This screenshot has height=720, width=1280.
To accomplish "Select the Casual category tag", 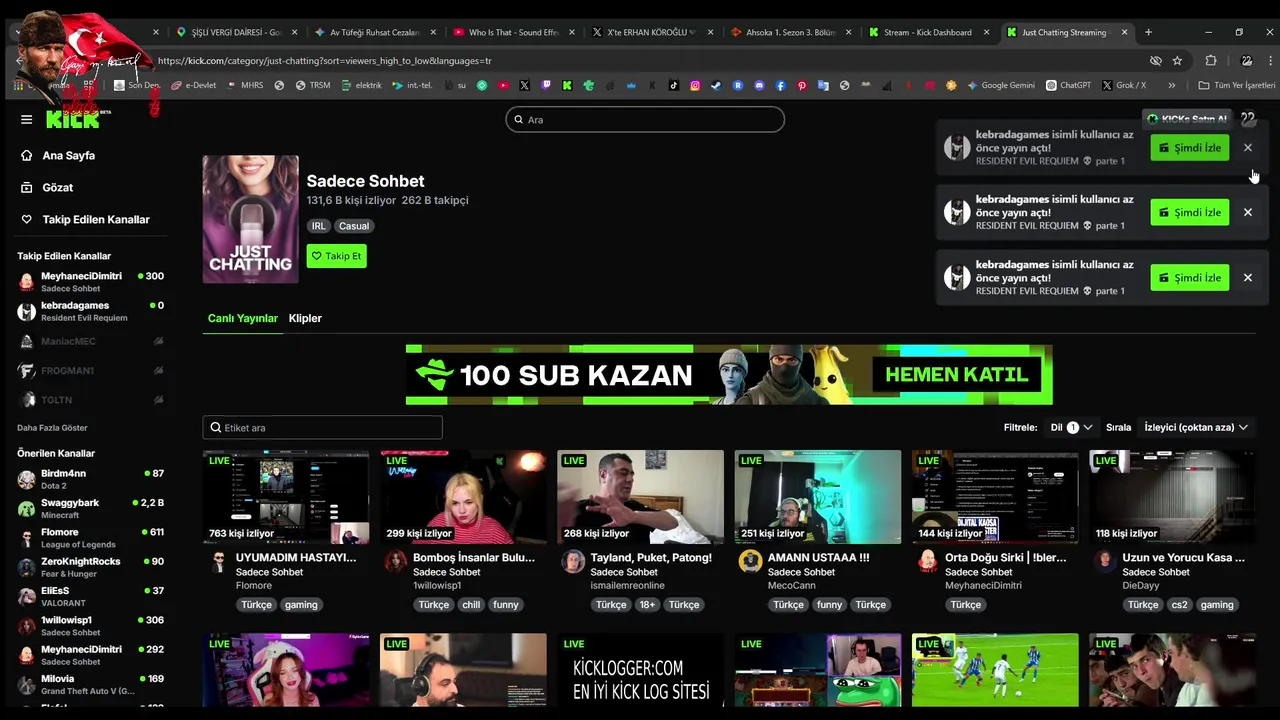I will 353,226.
